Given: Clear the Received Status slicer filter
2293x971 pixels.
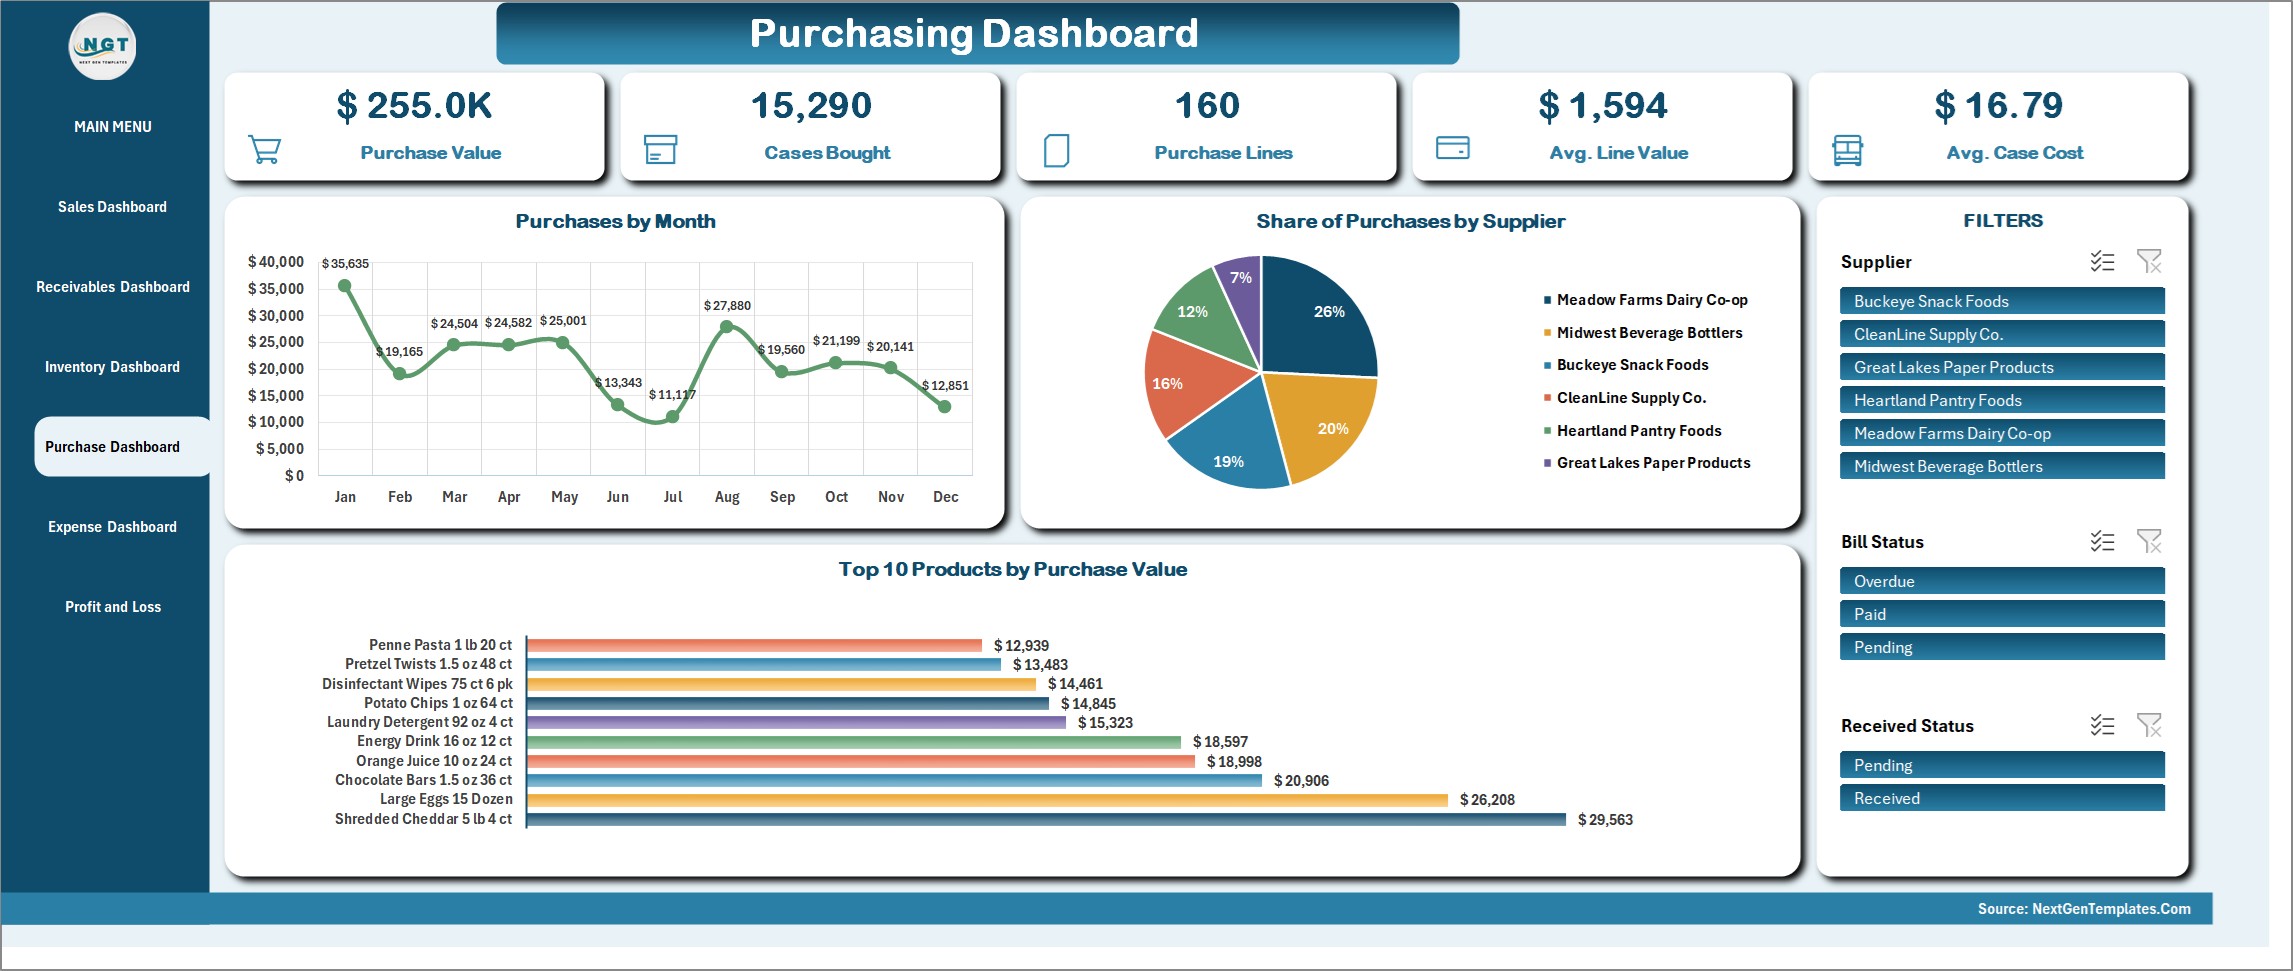Looking at the screenshot, I should (2149, 725).
